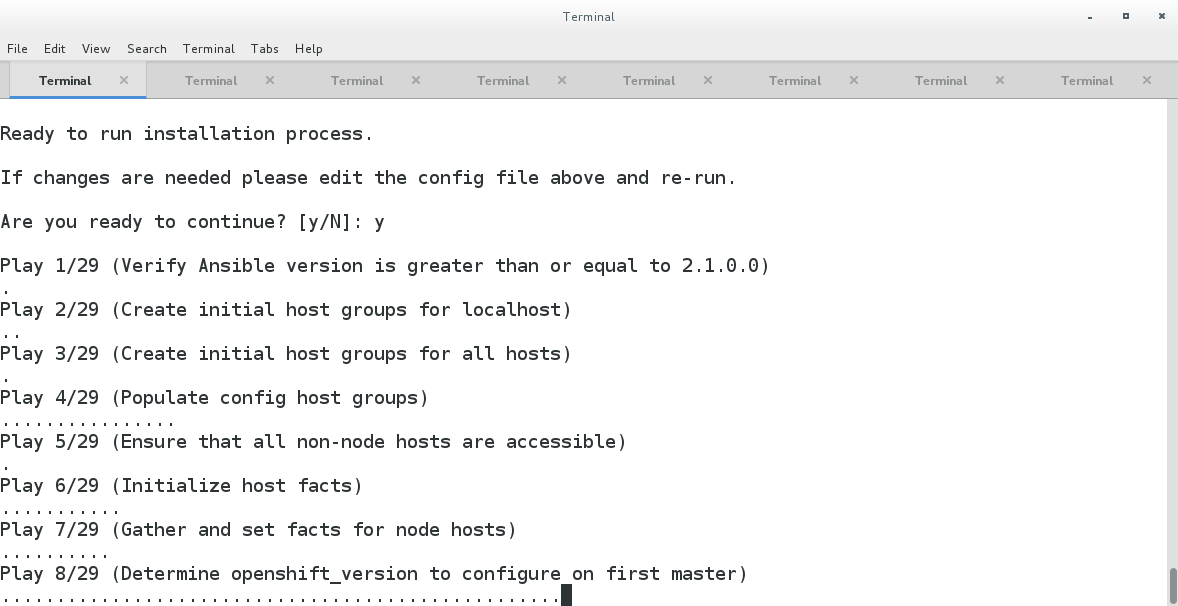1178x606 pixels.
Task: Open the Help menu
Action: 309,48
